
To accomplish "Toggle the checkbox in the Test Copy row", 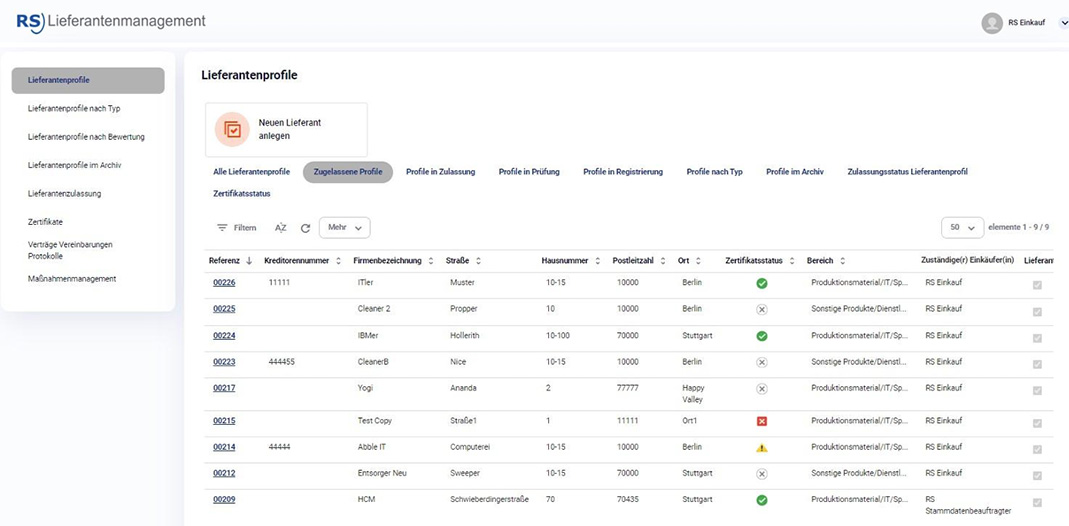I will (x=1037, y=423).
